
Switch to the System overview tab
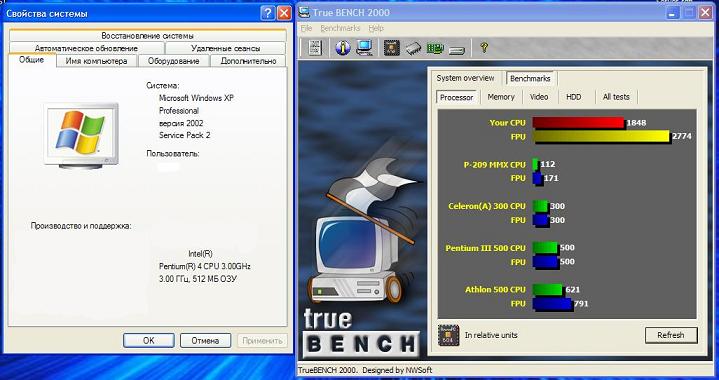coord(465,78)
